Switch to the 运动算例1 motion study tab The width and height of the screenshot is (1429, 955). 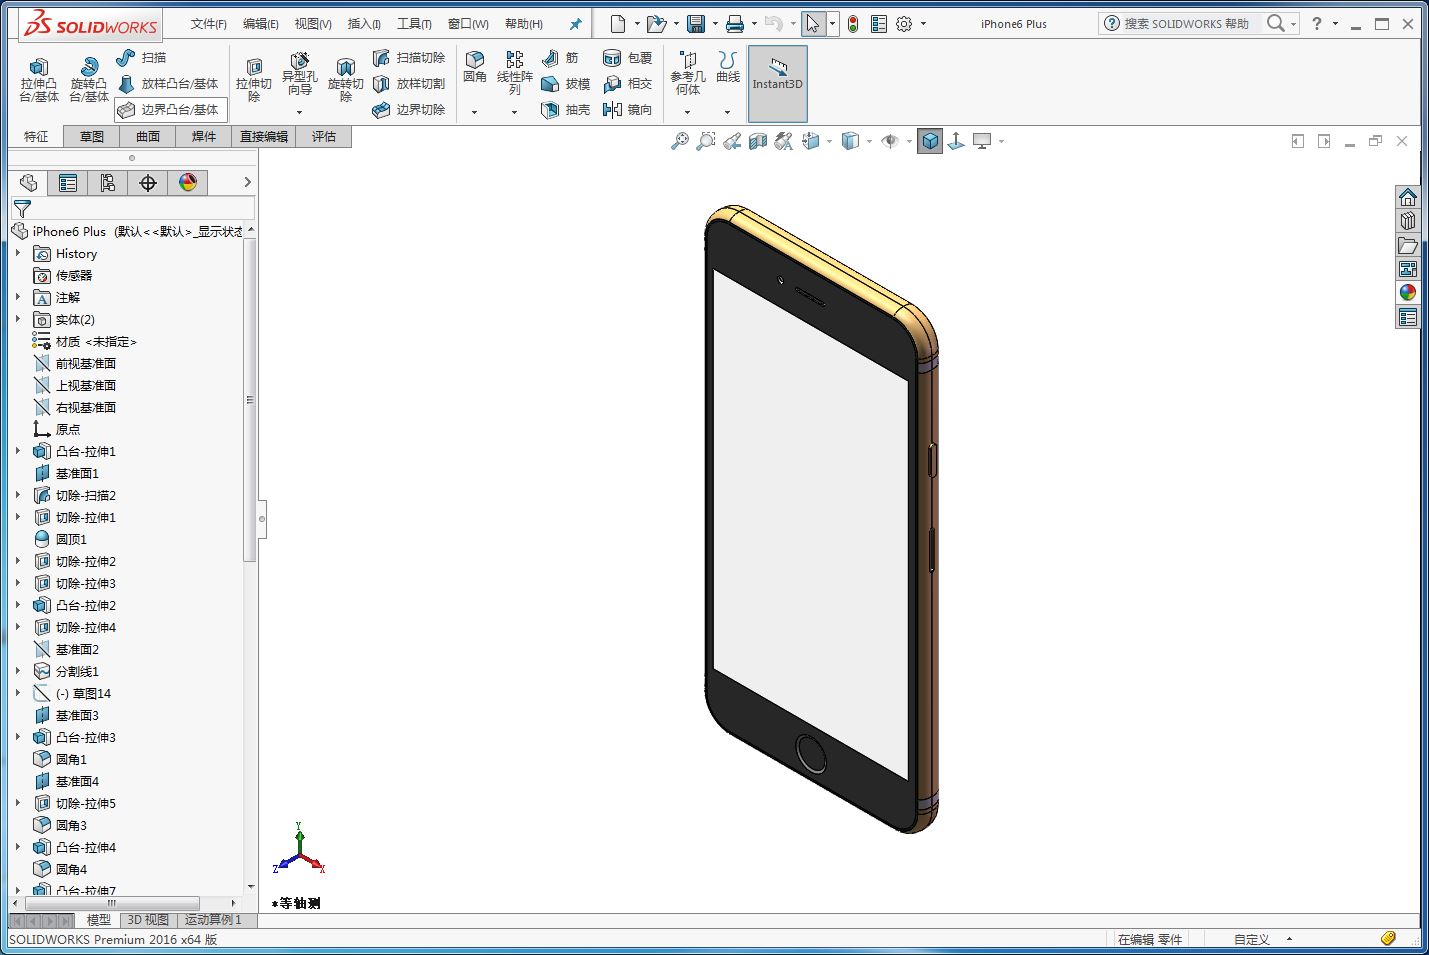coord(213,920)
